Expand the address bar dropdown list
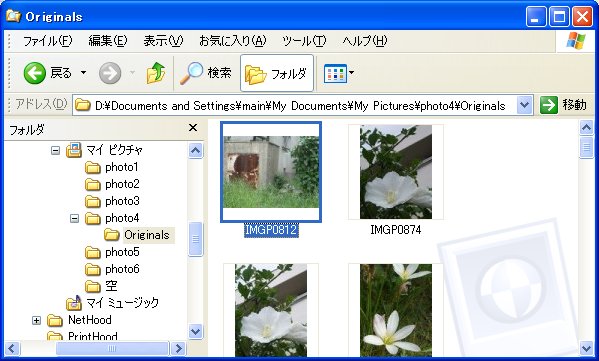Screen dimensions: 599x361 [x=525, y=105]
